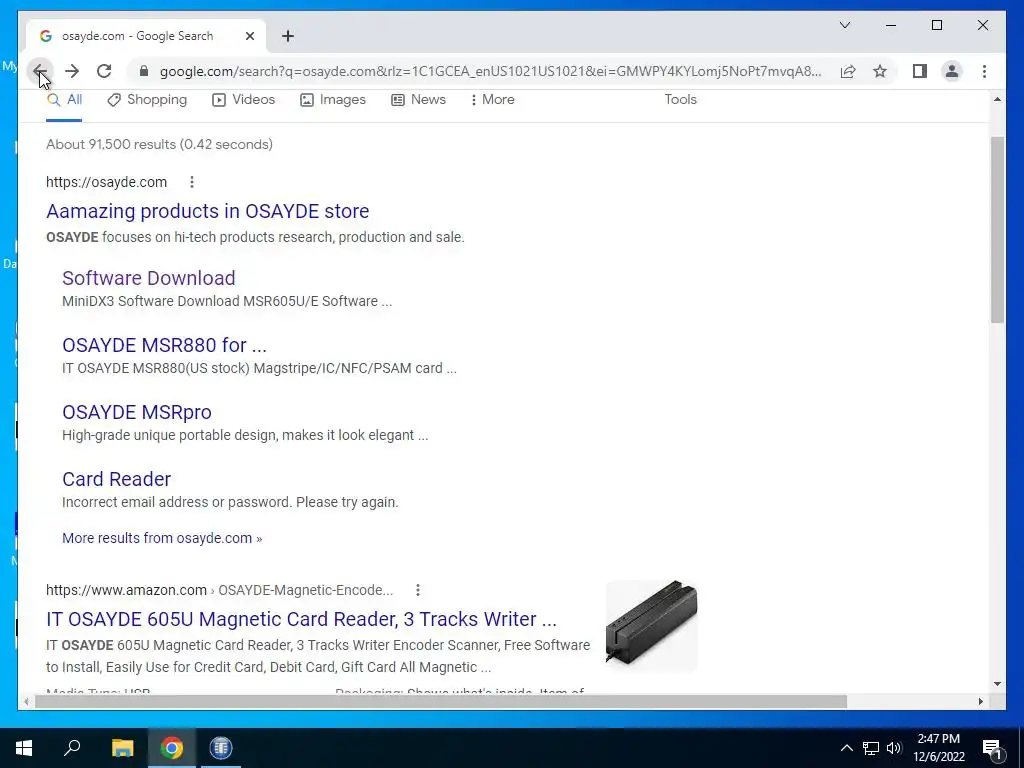Switch to Images results
The height and width of the screenshot is (768, 1024).
(x=332, y=100)
